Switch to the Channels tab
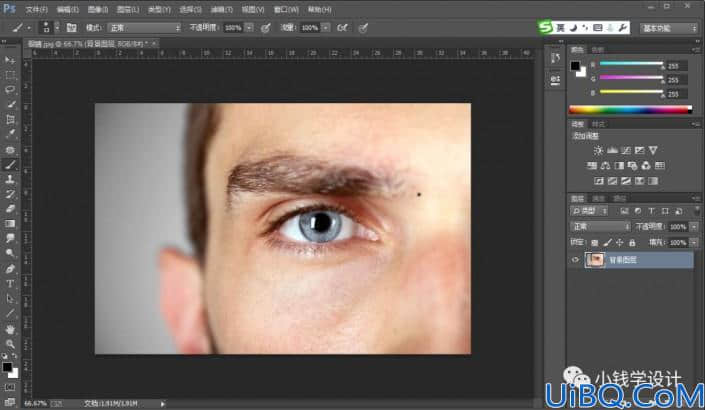The height and width of the screenshot is (410, 705). (x=598, y=199)
